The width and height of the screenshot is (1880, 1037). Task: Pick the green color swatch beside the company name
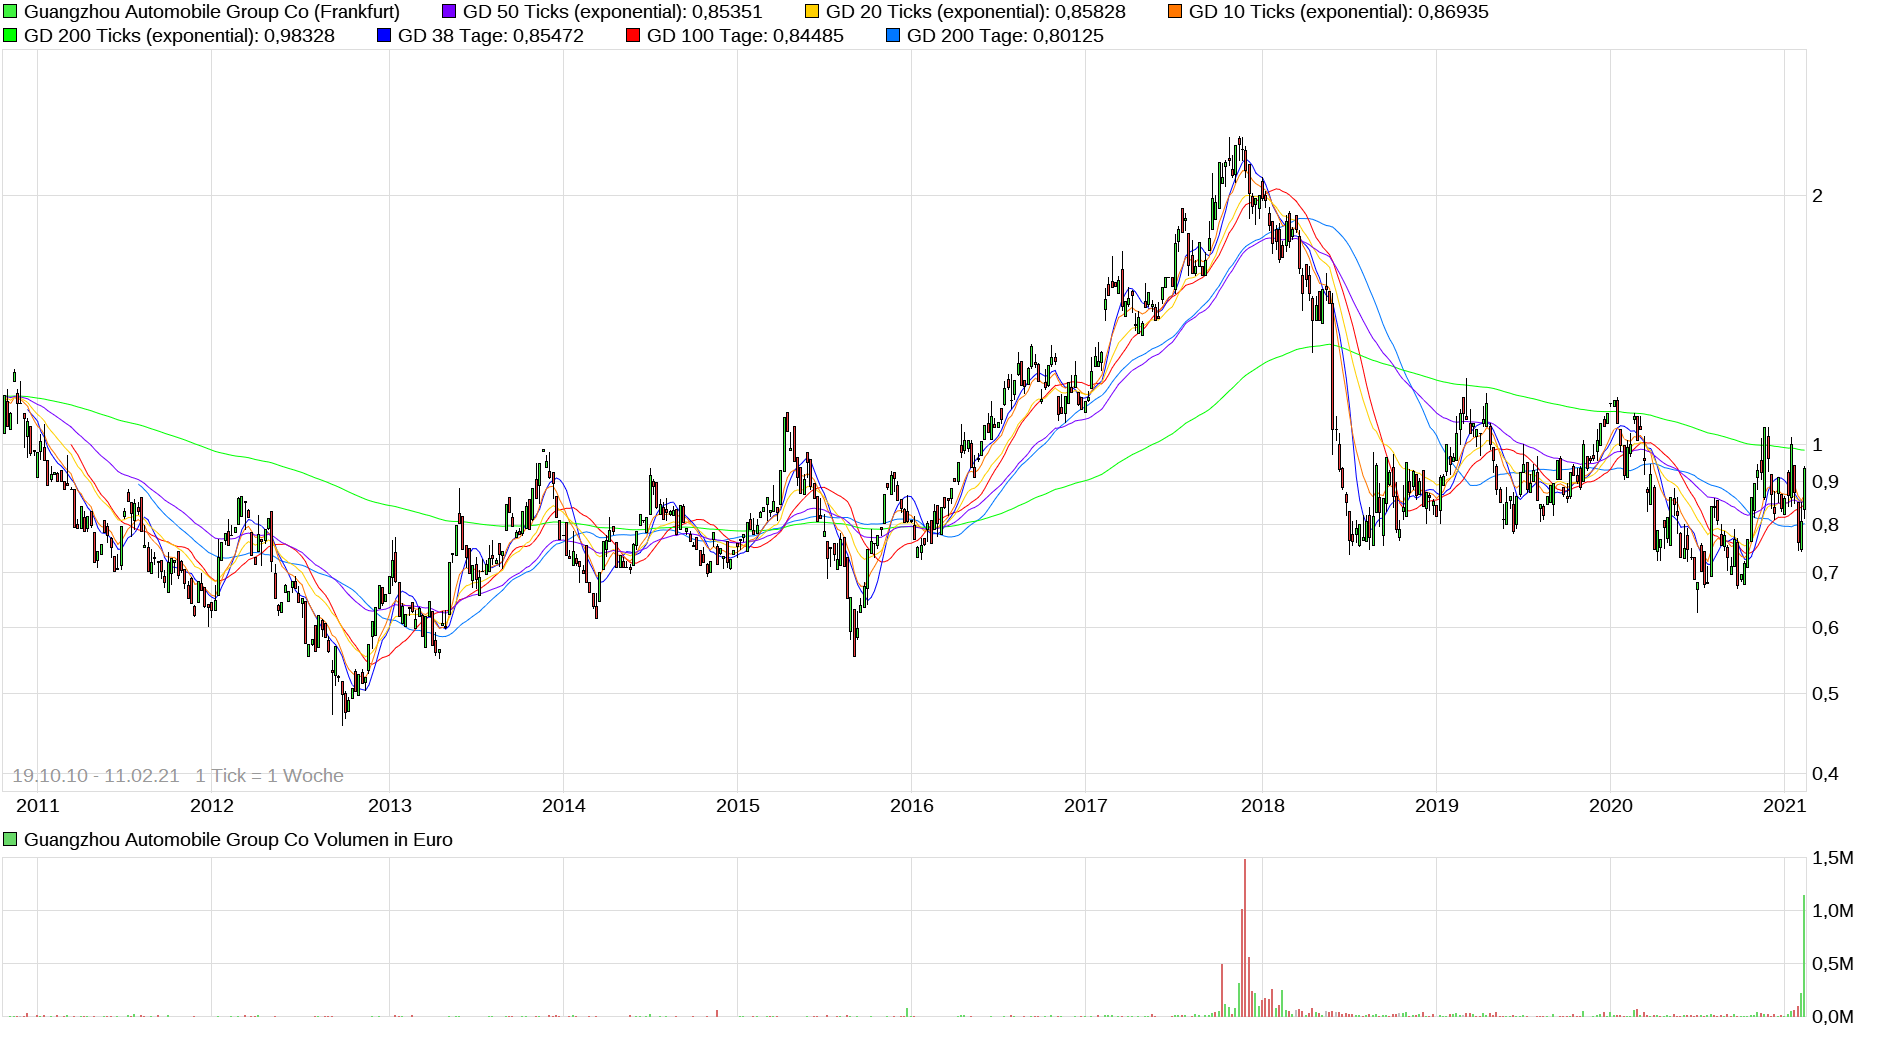12,12
